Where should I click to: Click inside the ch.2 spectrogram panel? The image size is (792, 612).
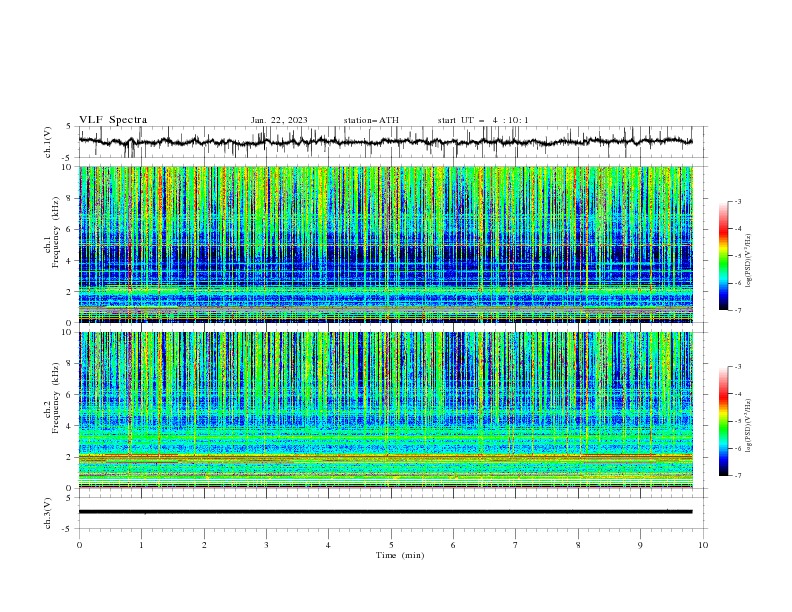coord(386,410)
